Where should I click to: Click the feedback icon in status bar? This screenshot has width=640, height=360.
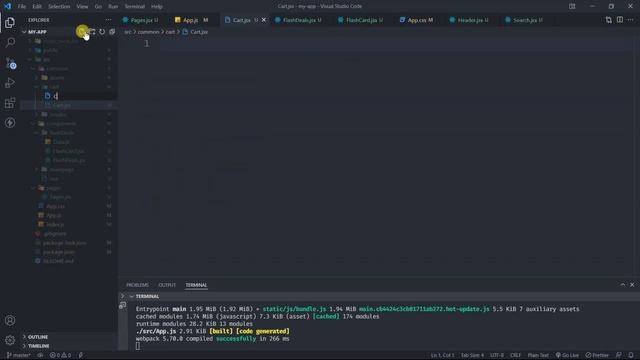tap(619, 355)
